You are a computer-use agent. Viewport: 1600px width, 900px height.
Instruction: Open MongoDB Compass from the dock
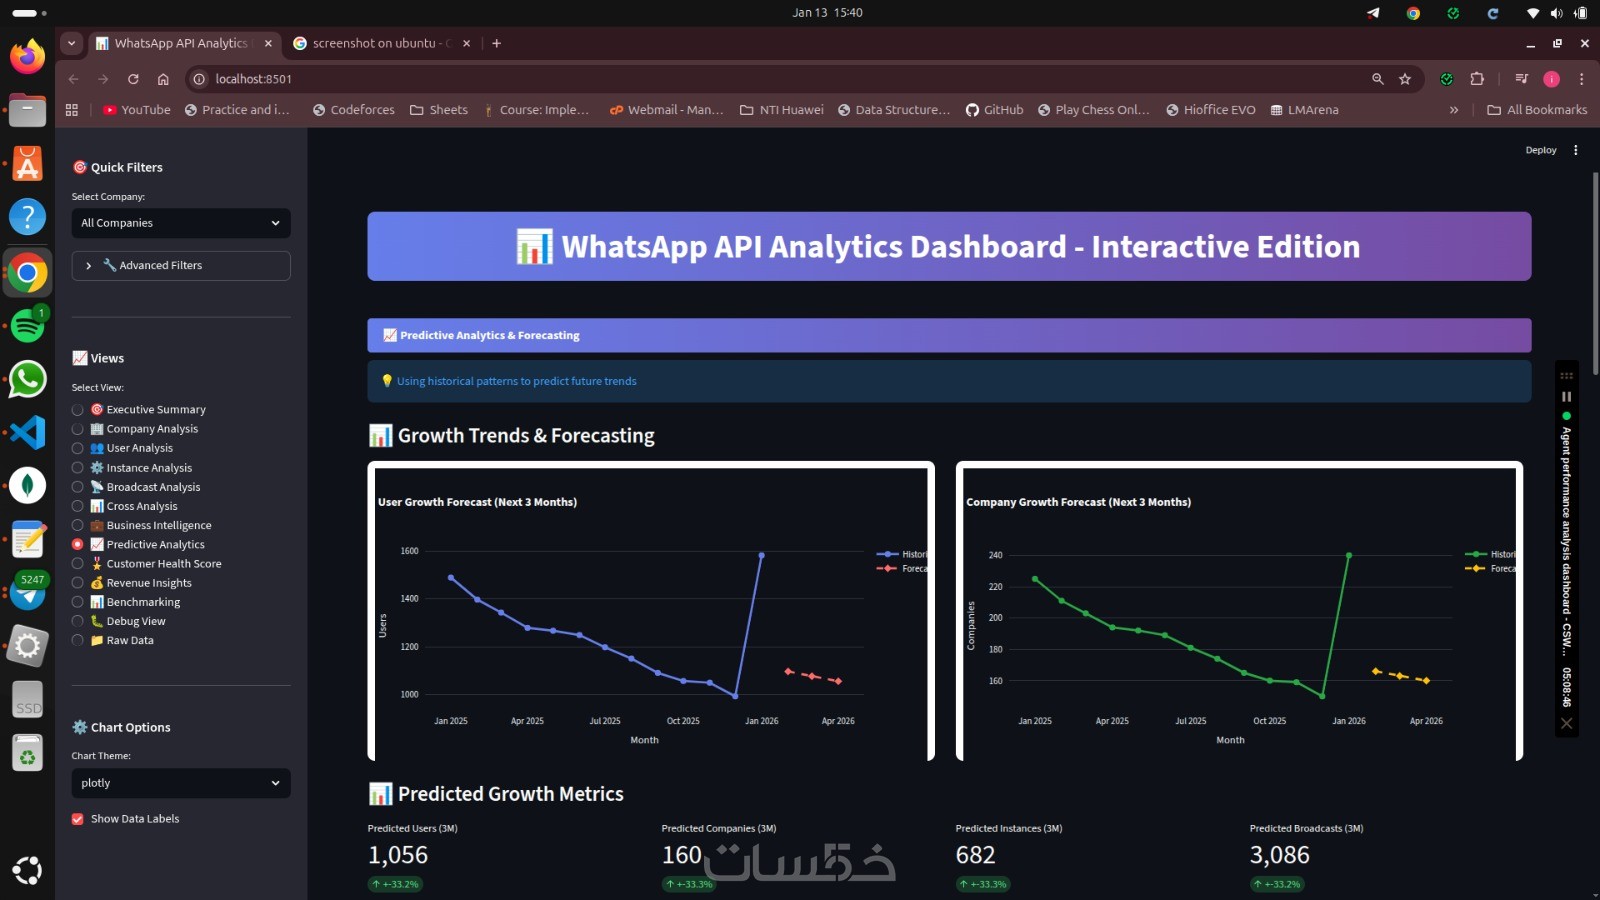[27, 486]
